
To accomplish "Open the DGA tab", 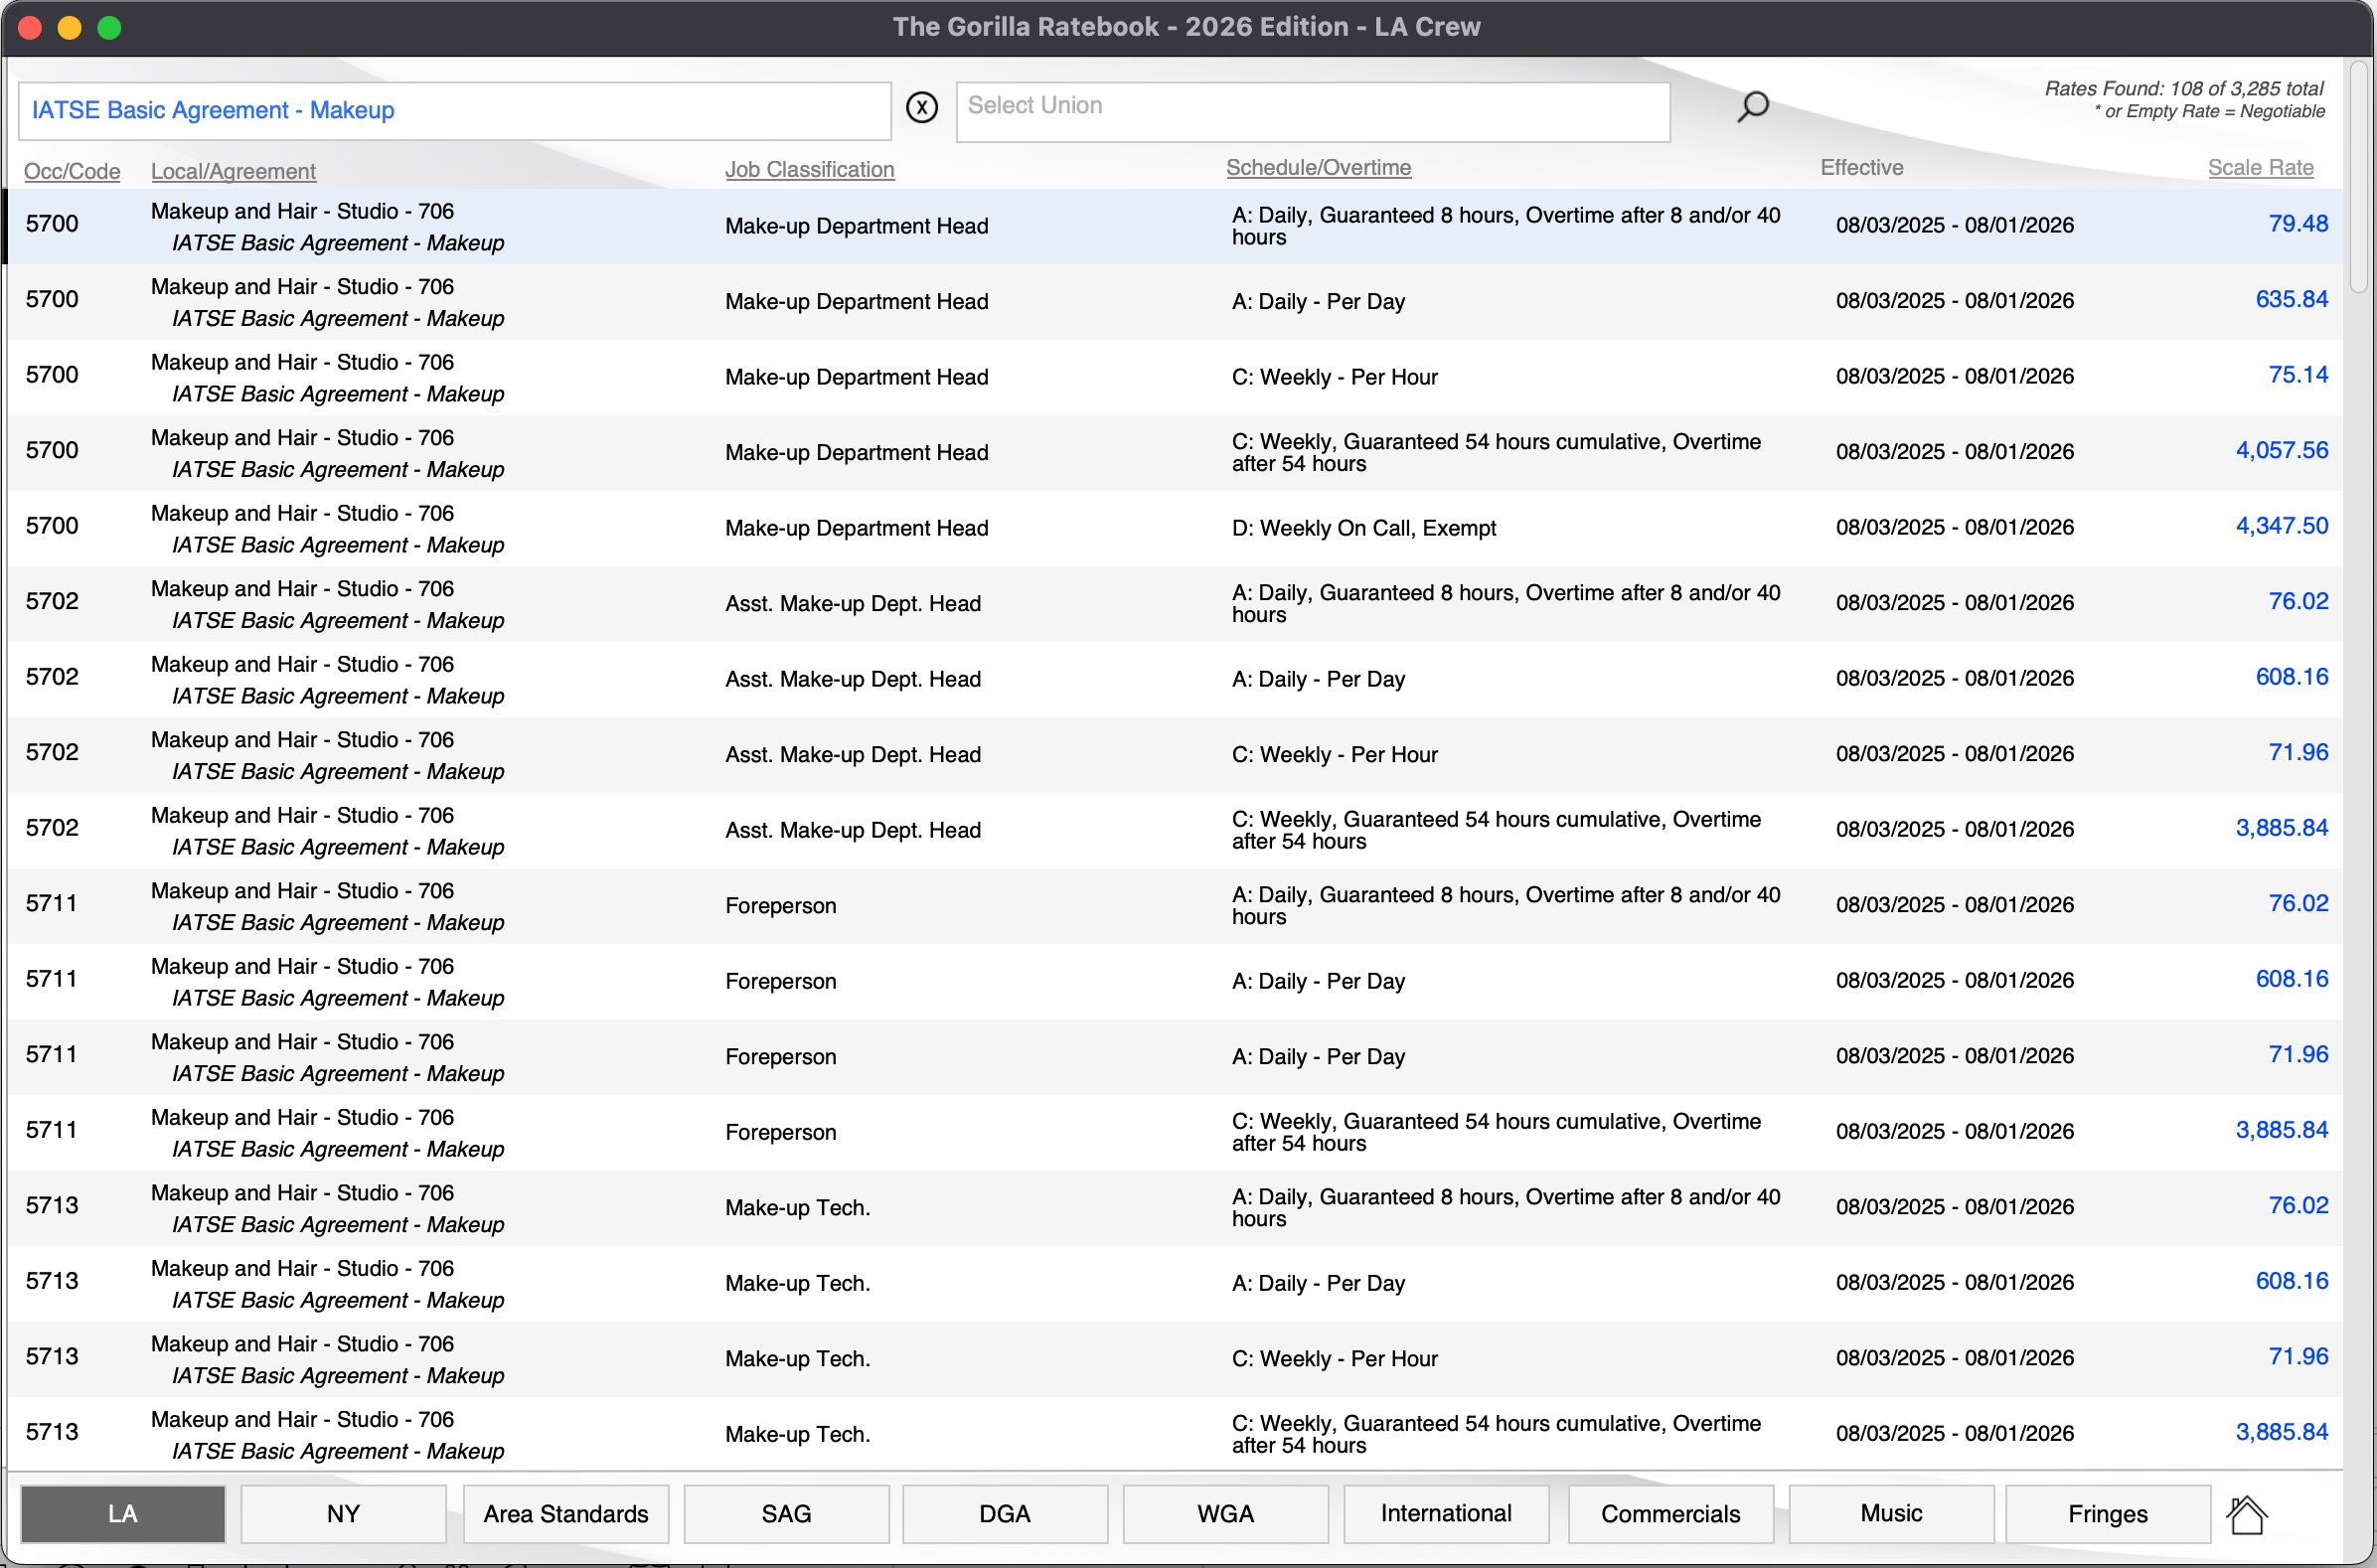I will tap(1004, 1514).
